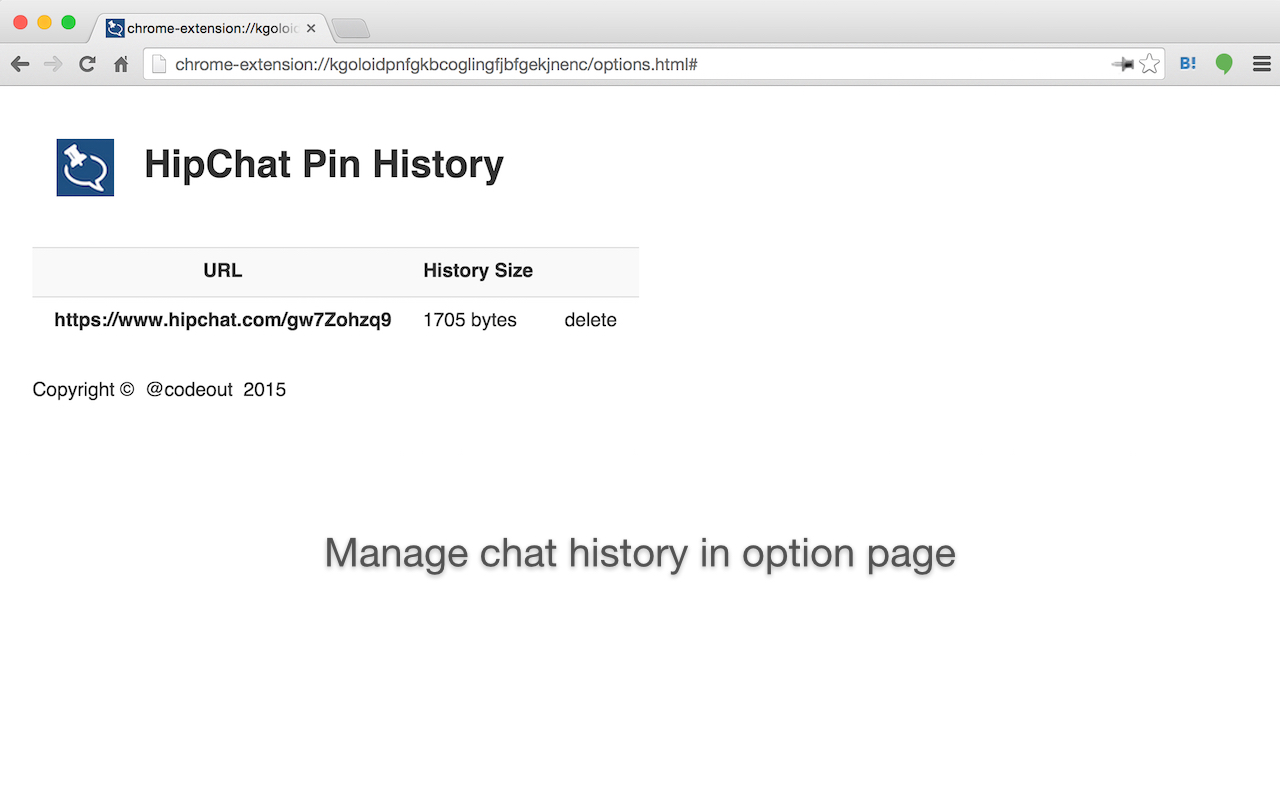Select the chrome-extension://kgolo tab
This screenshot has width=1280, height=800.
(x=212, y=28)
